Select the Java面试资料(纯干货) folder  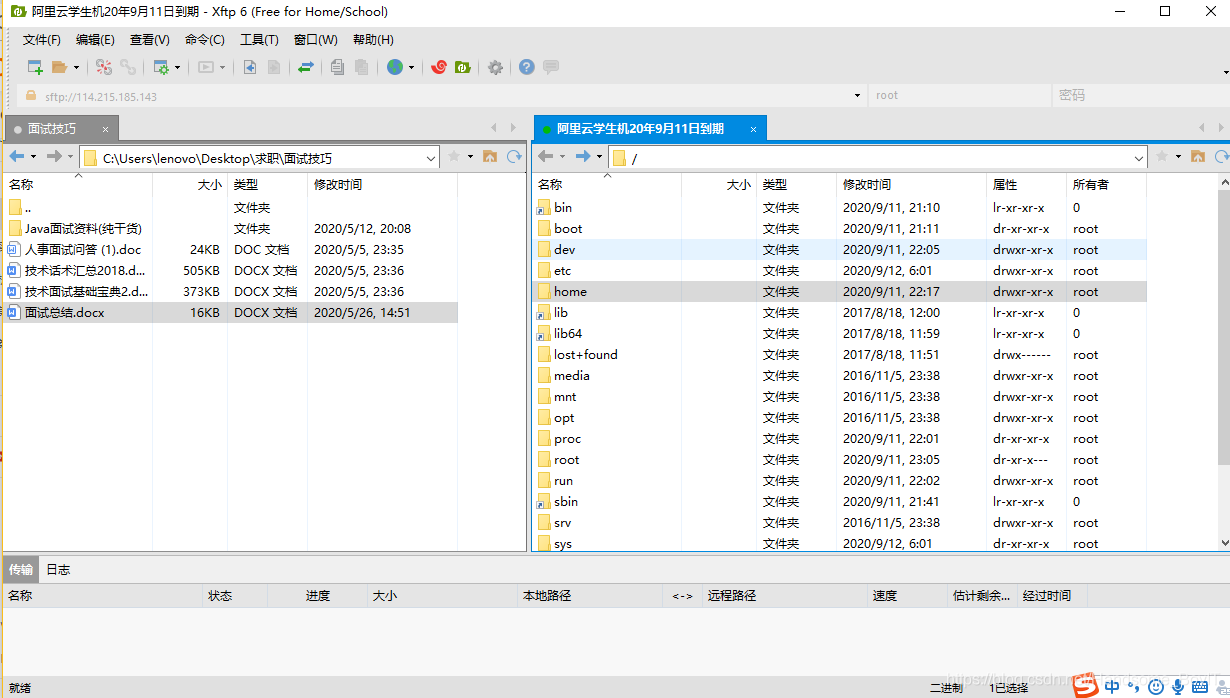coord(230,229)
